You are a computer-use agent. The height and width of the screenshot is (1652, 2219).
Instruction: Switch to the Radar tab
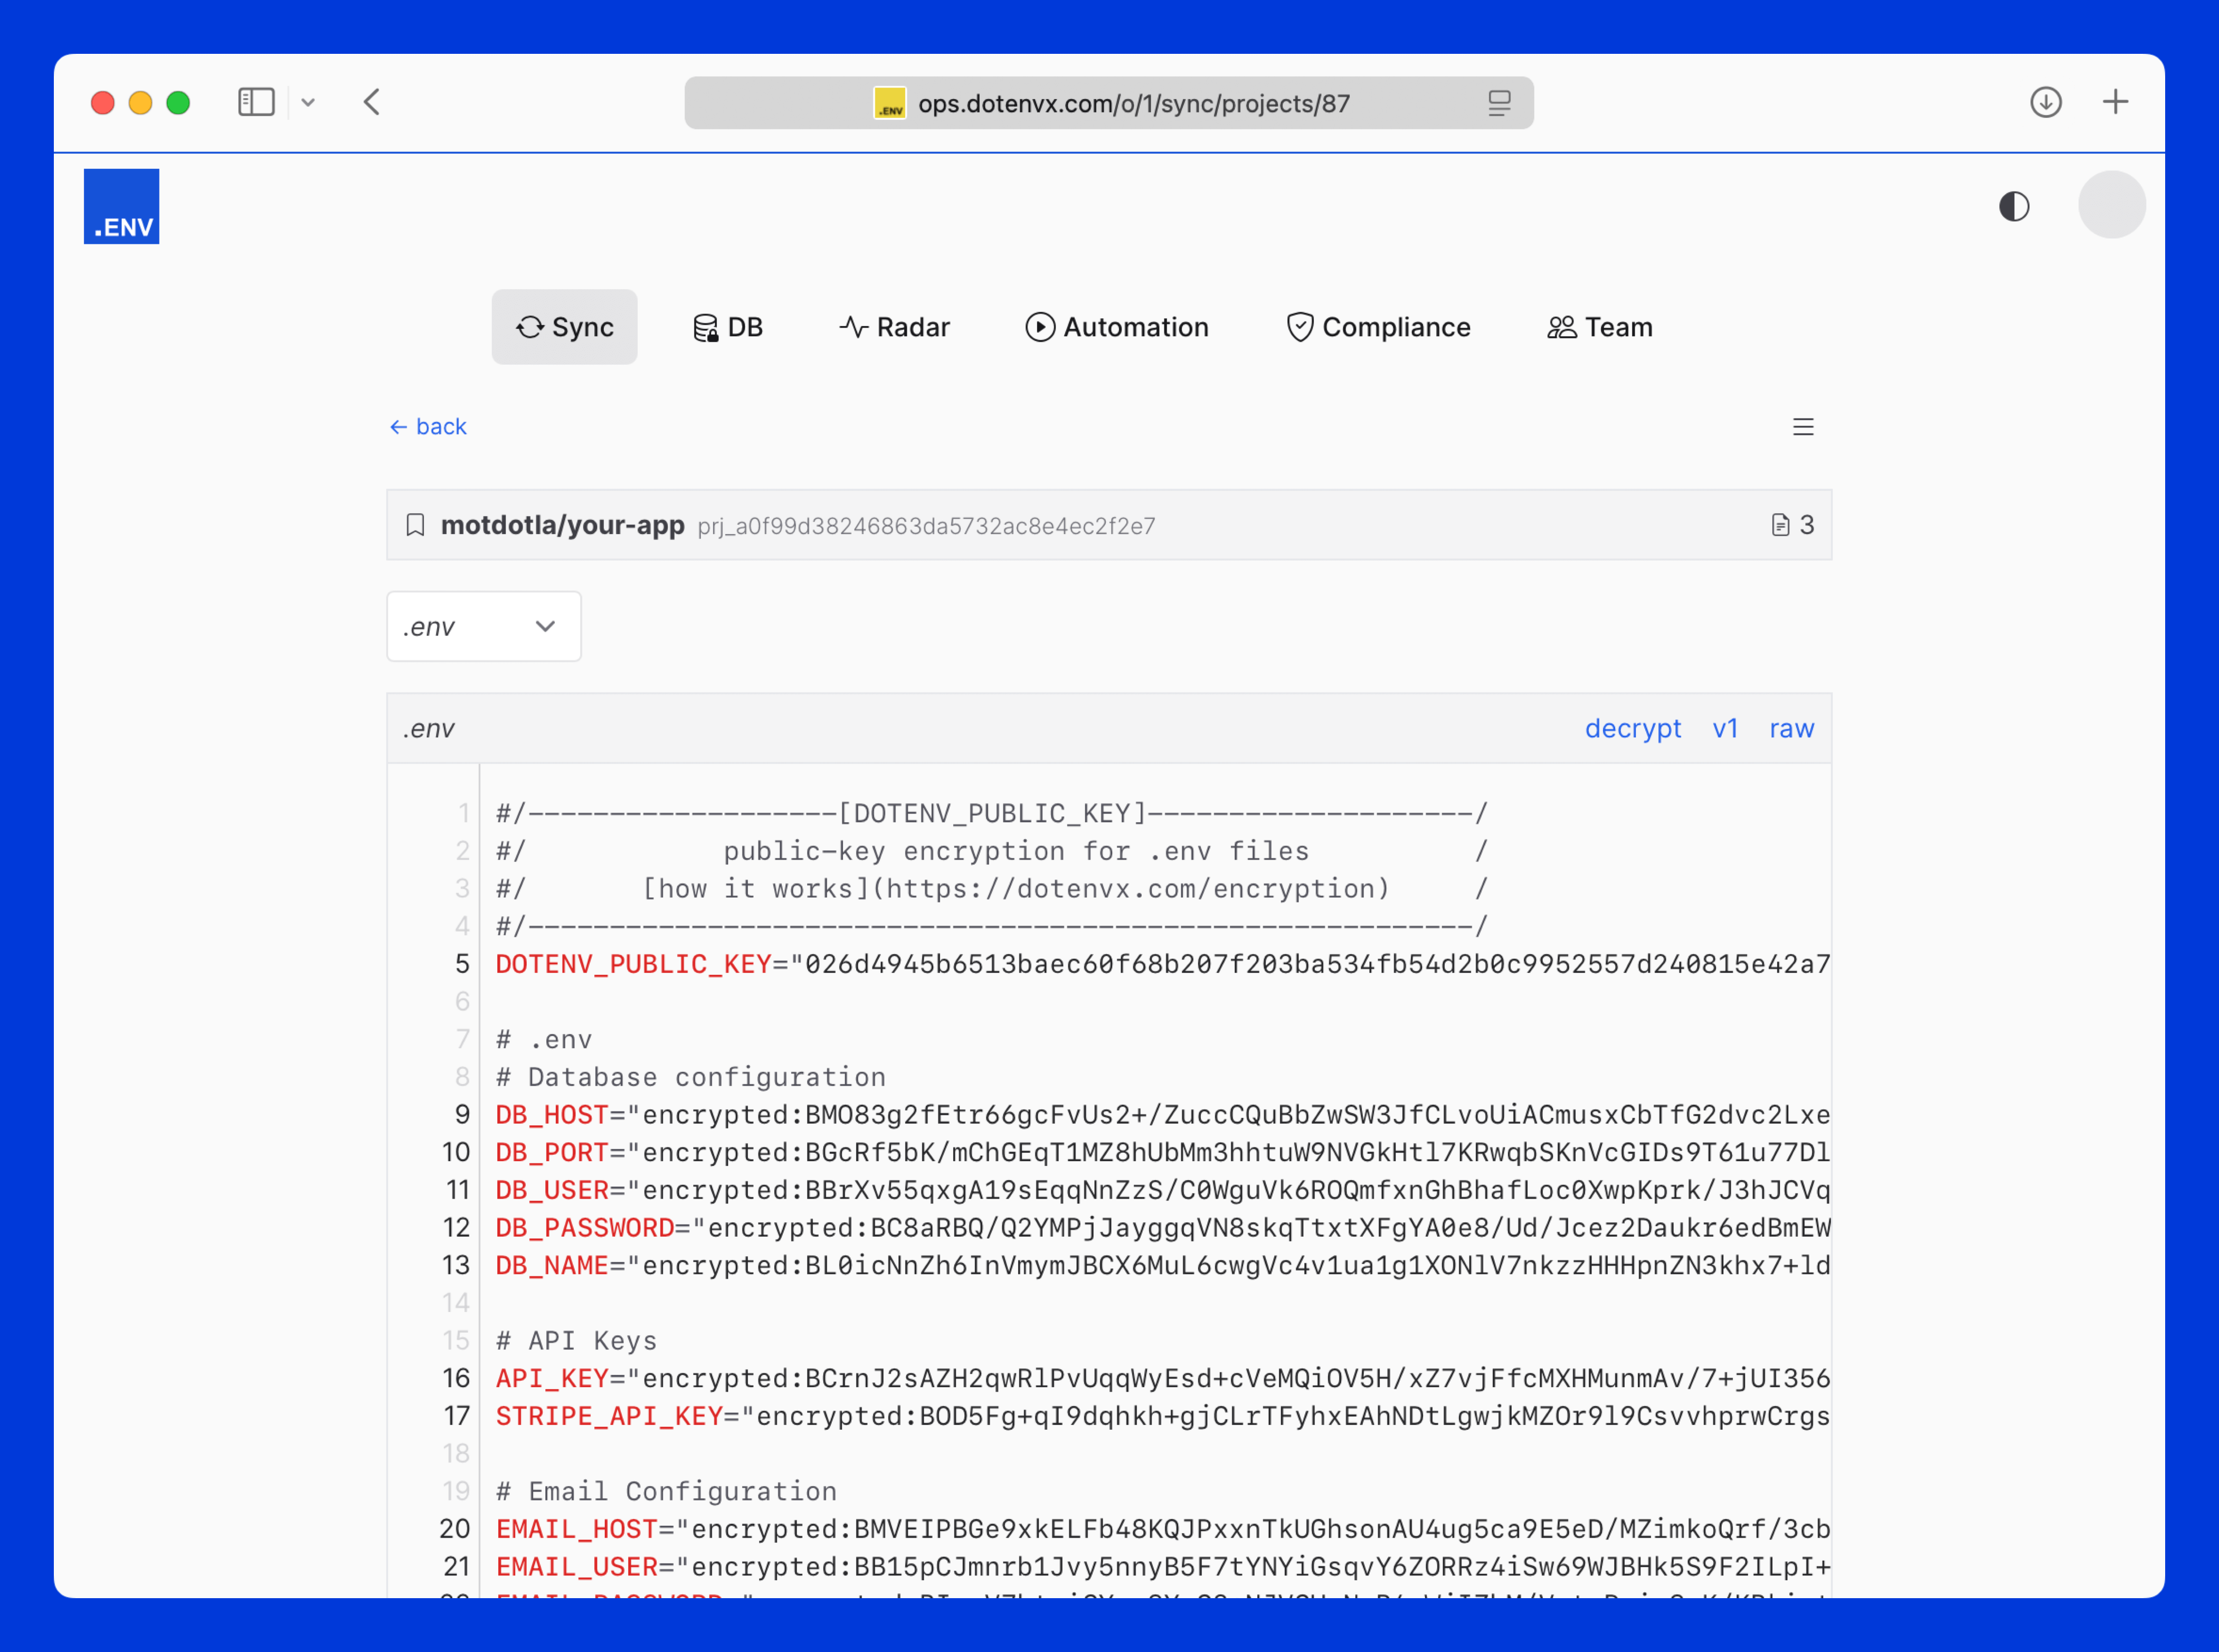[894, 327]
